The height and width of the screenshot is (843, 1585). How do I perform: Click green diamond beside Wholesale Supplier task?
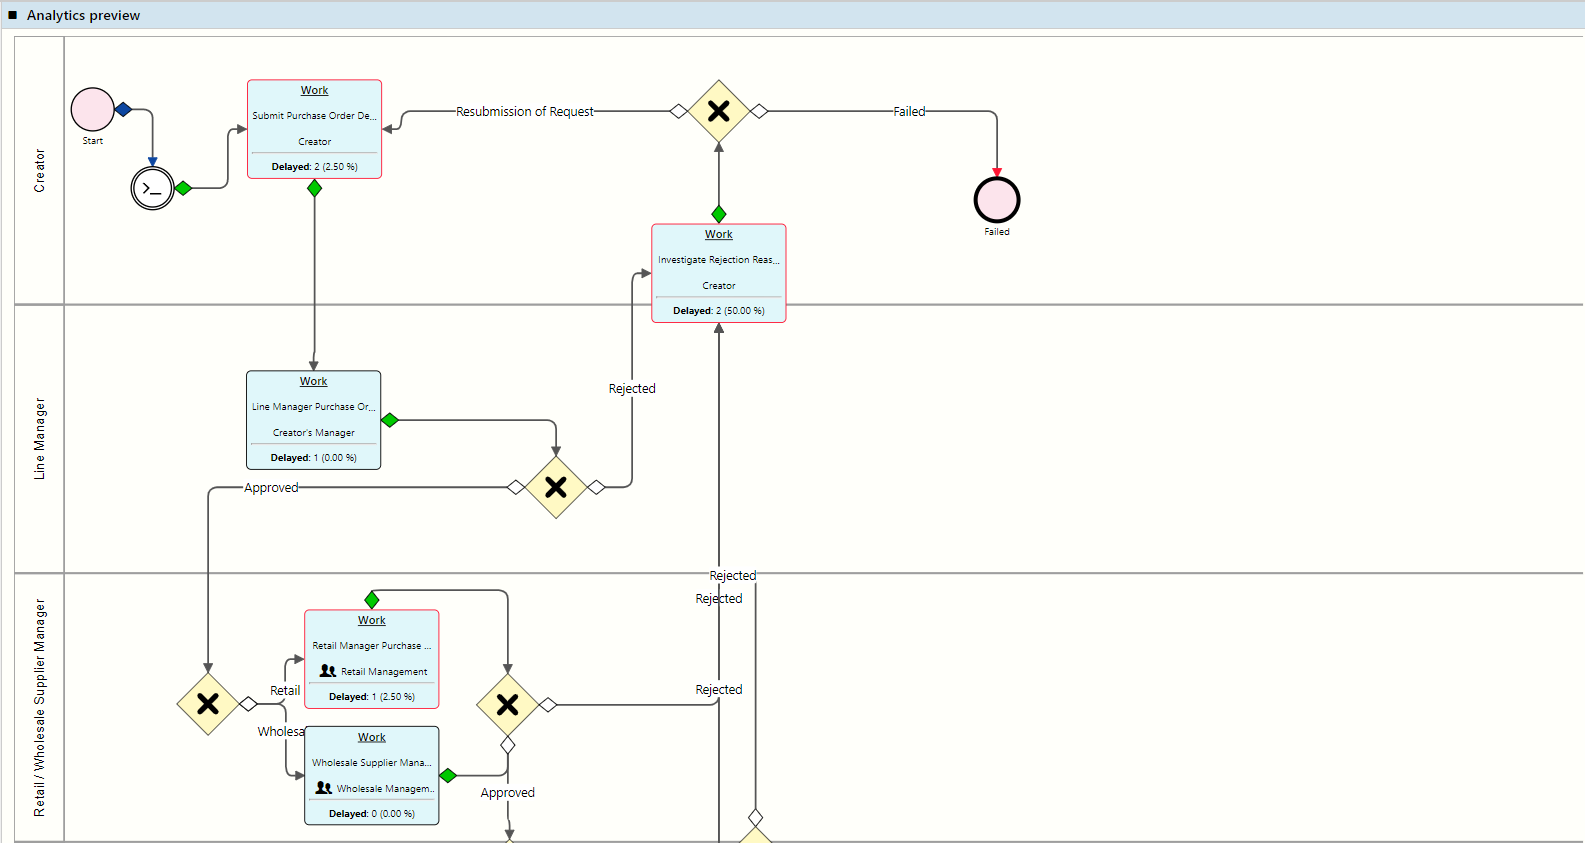tap(448, 775)
